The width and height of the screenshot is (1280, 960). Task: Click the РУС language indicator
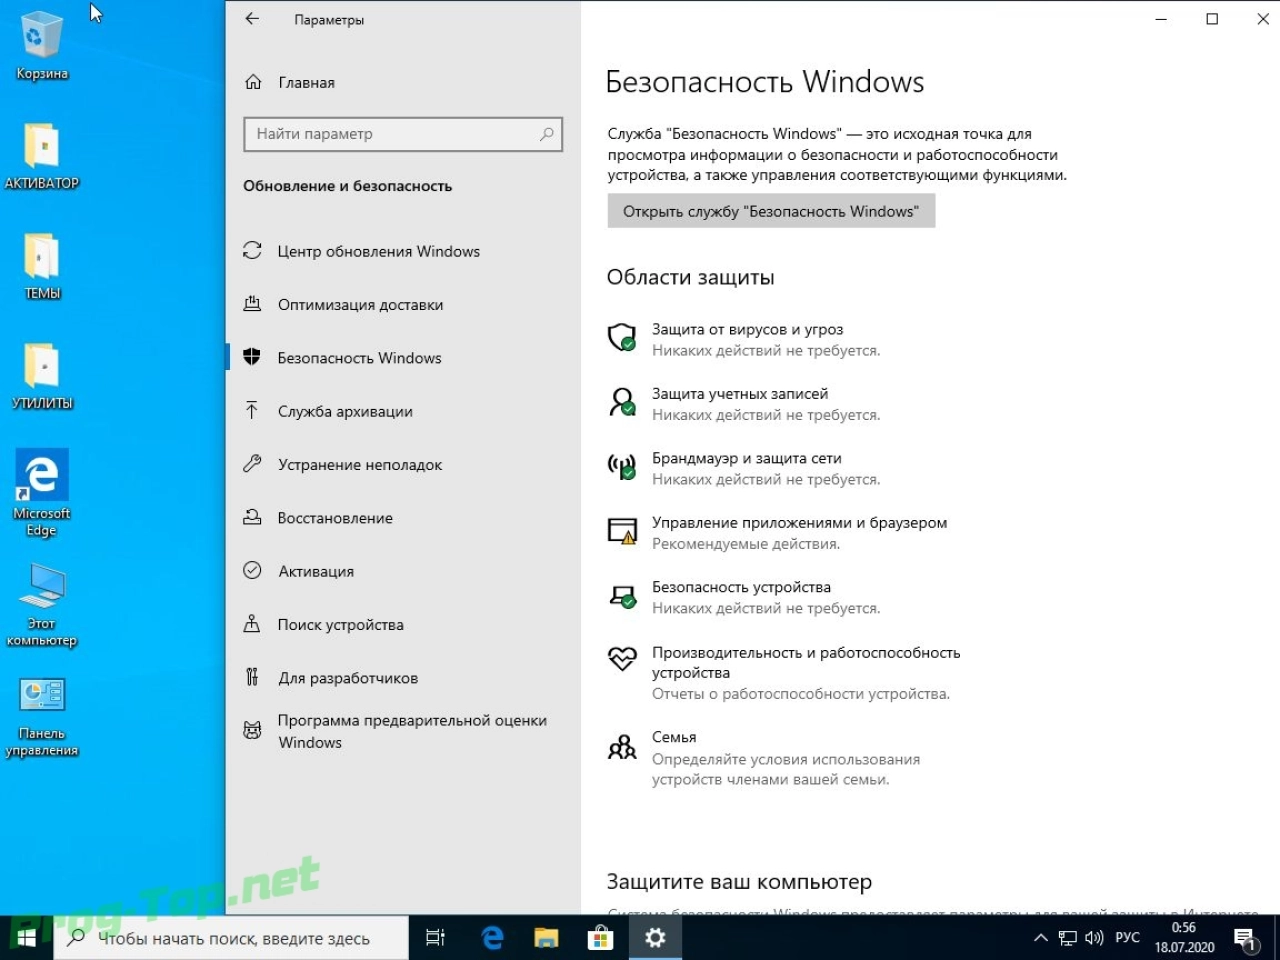1127,938
